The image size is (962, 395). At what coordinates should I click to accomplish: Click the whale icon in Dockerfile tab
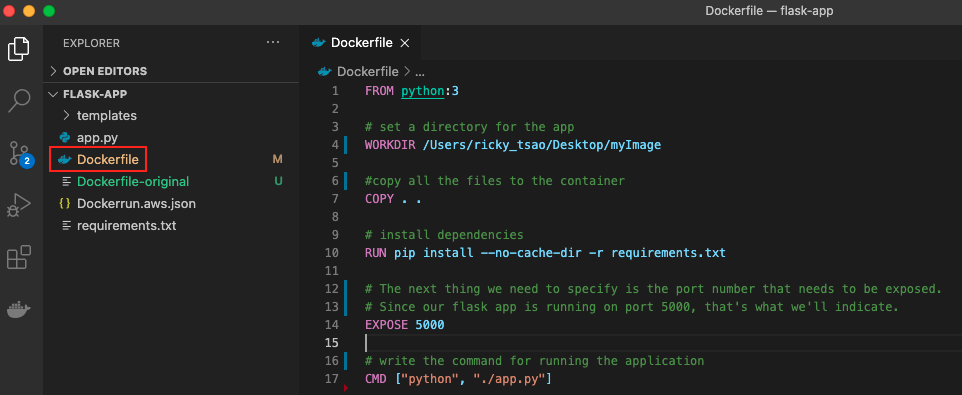coord(318,43)
